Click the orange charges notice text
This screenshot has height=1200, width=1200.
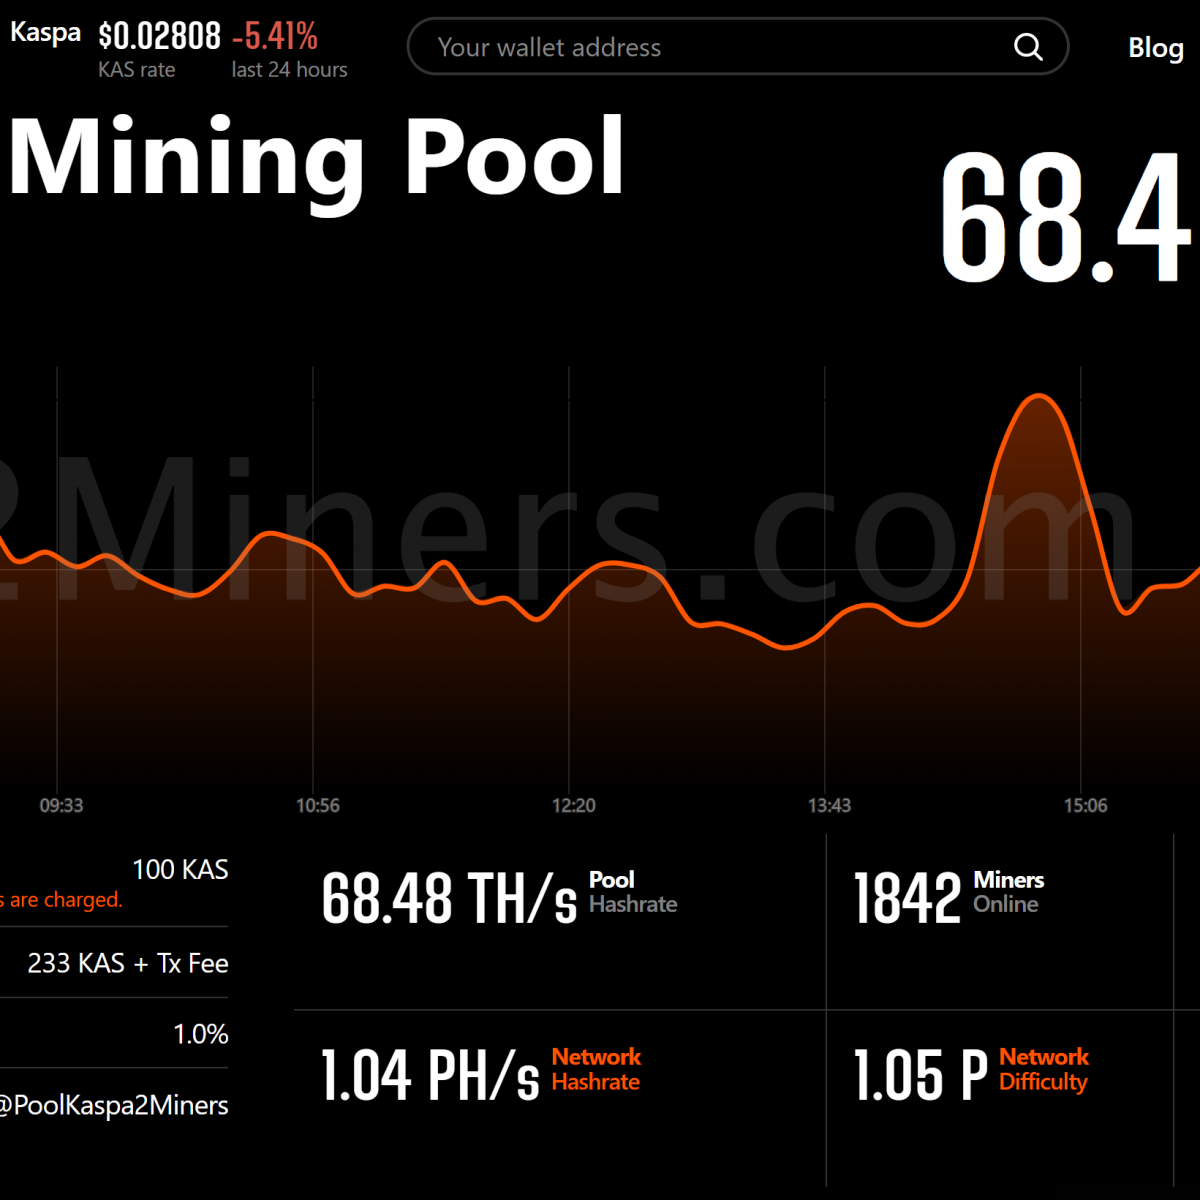pos(62,899)
